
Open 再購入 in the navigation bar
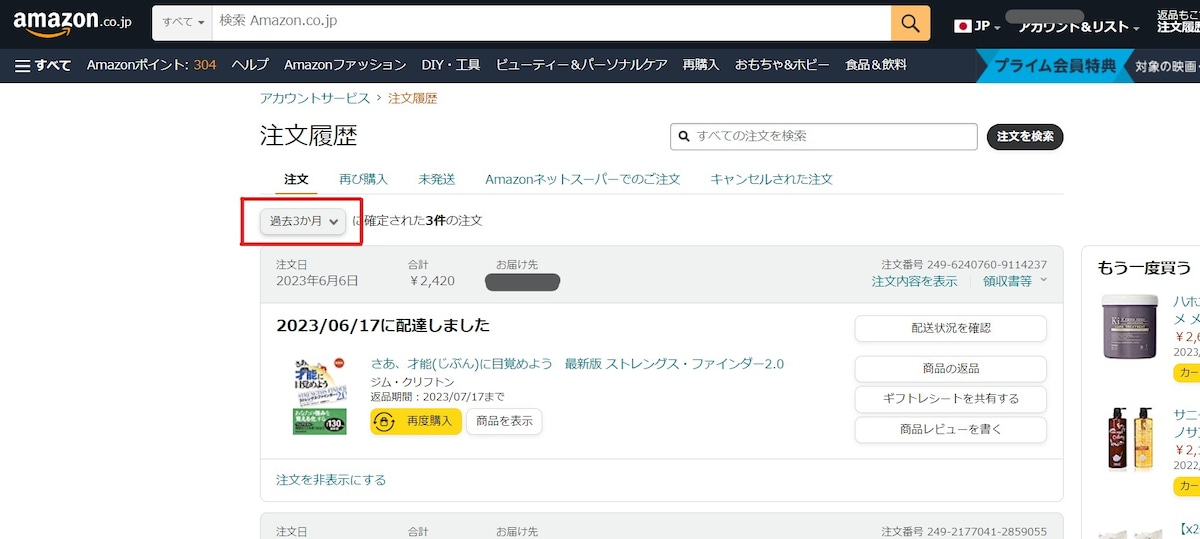701,65
